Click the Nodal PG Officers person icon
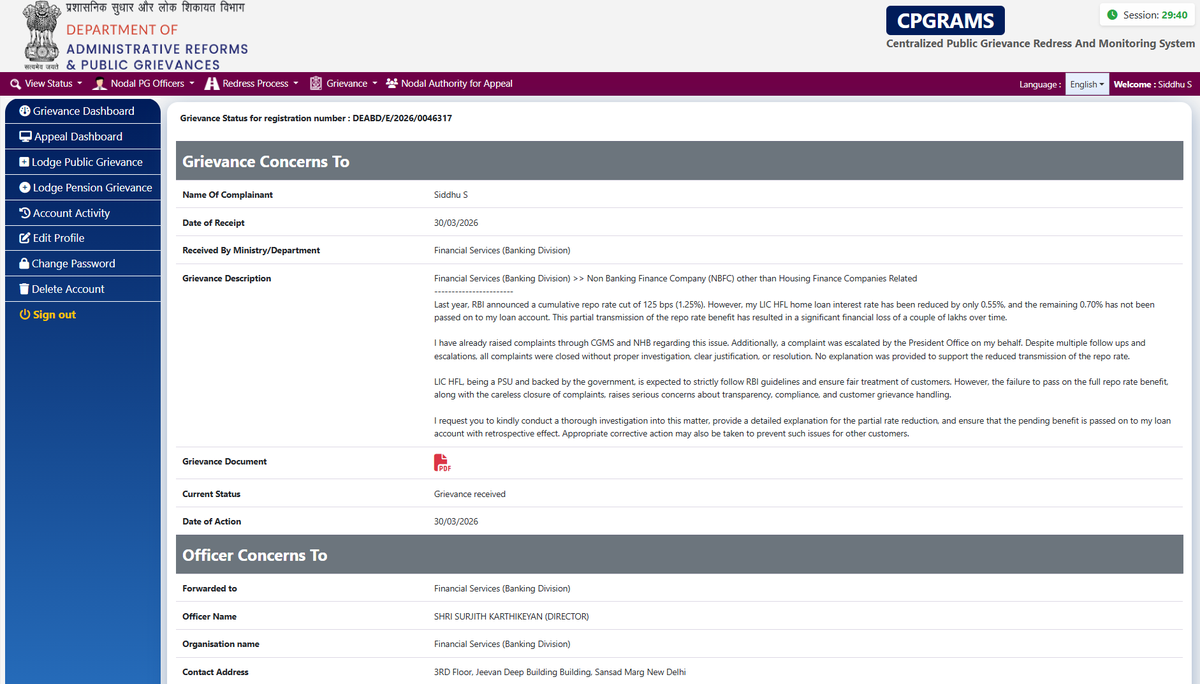This screenshot has width=1200, height=684. tap(100, 84)
